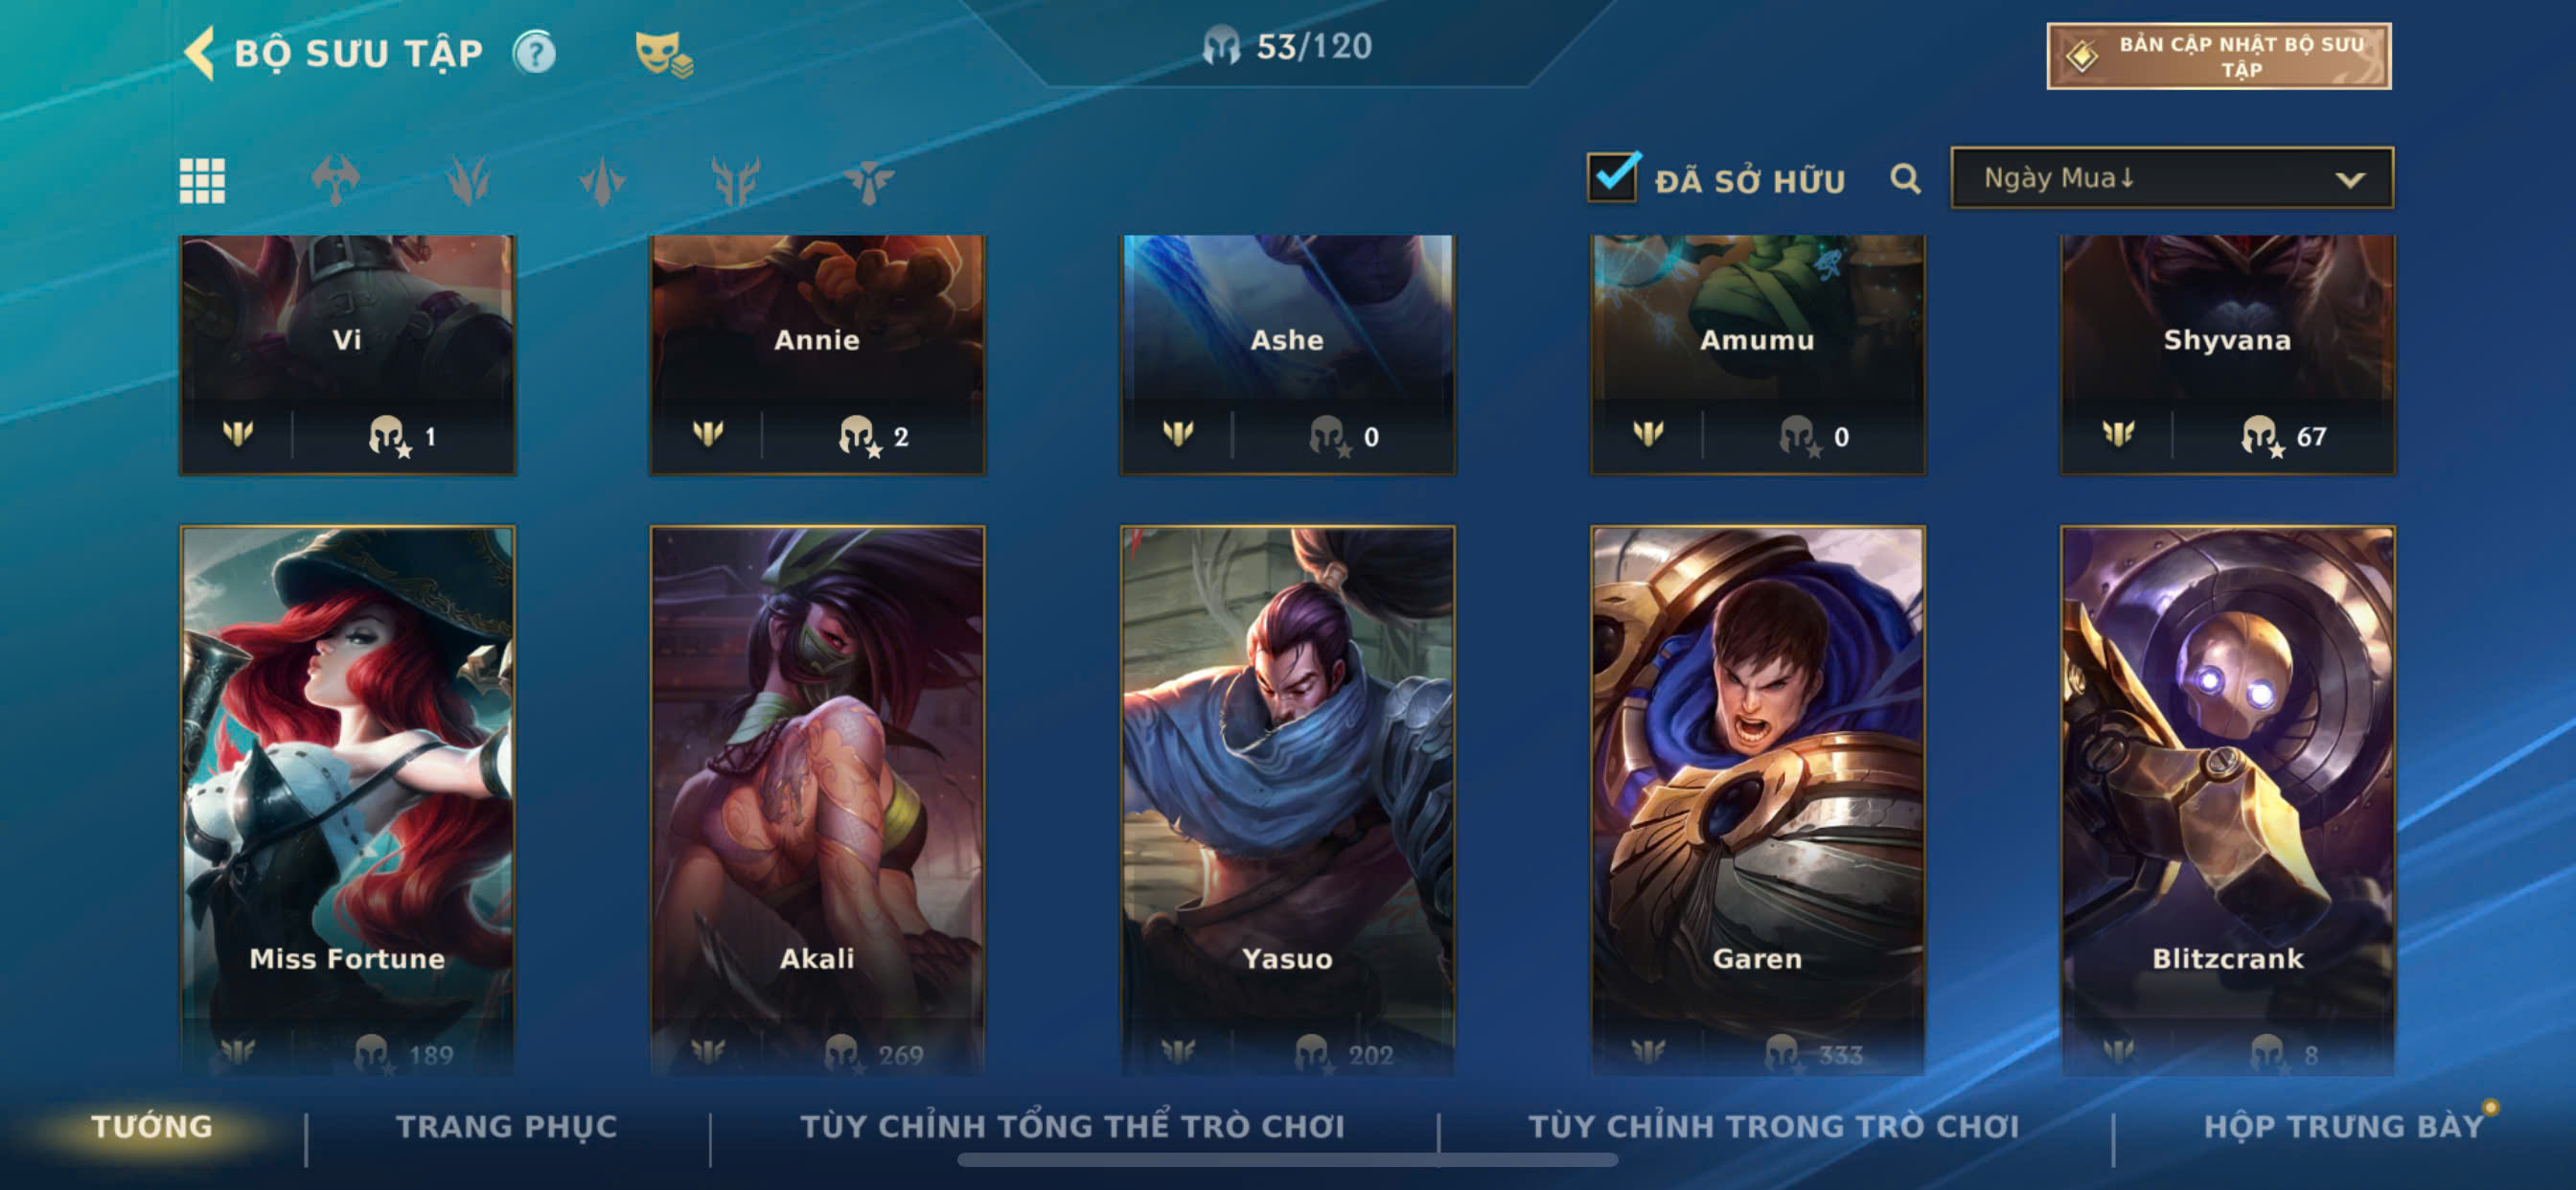Filter champions by Marksman role icon
The width and height of the screenshot is (2576, 1190).
tap(735, 181)
